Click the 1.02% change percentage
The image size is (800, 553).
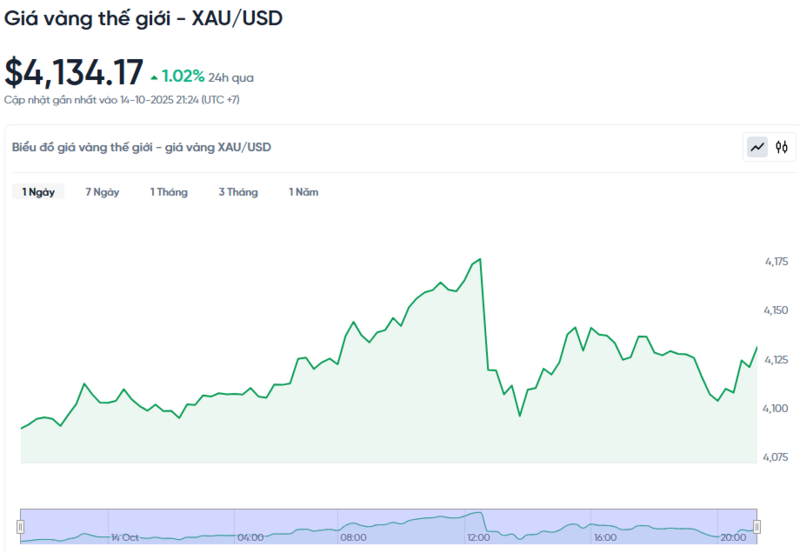184,76
